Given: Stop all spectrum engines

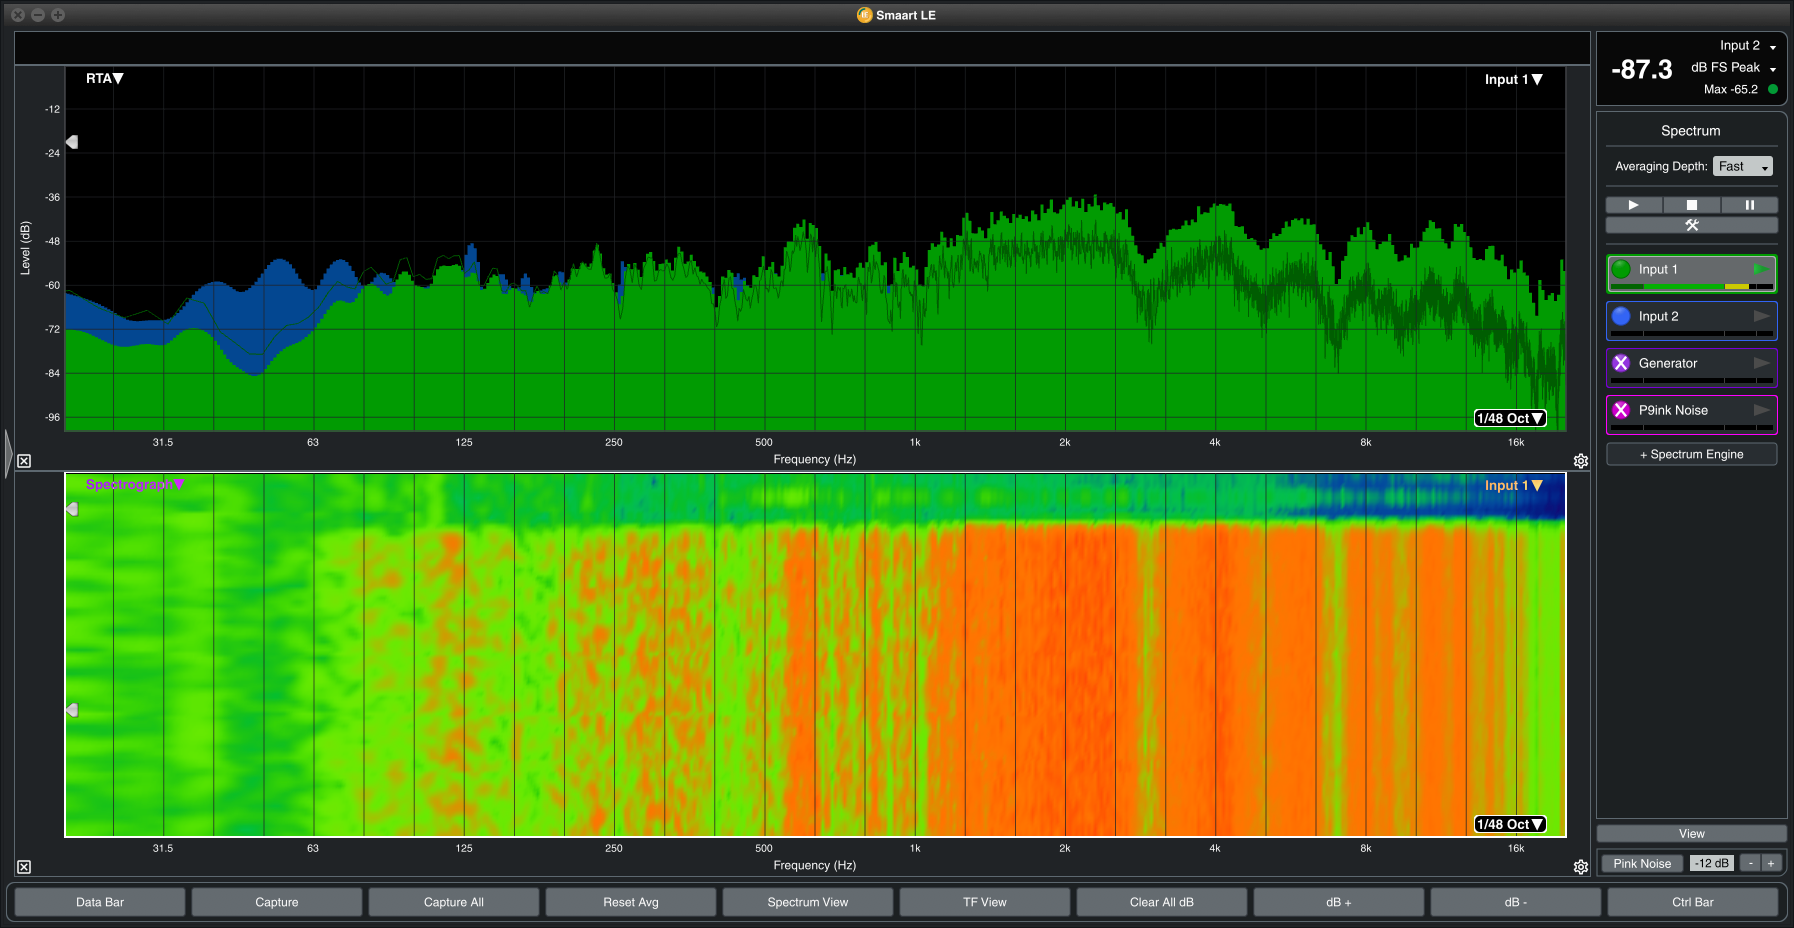Looking at the screenshot, I should (1692, 205).
